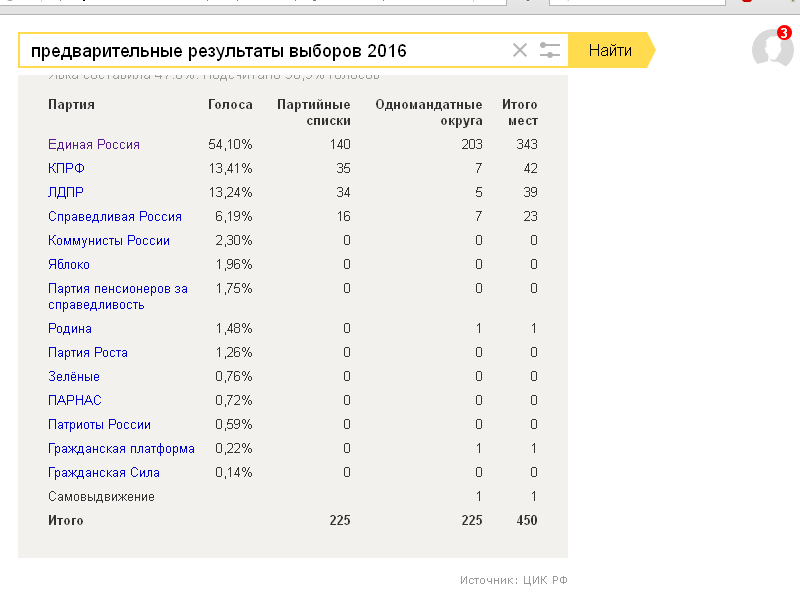Focus the search input field
This screenshot has width=800, height=600.
(x=265, y=51)
